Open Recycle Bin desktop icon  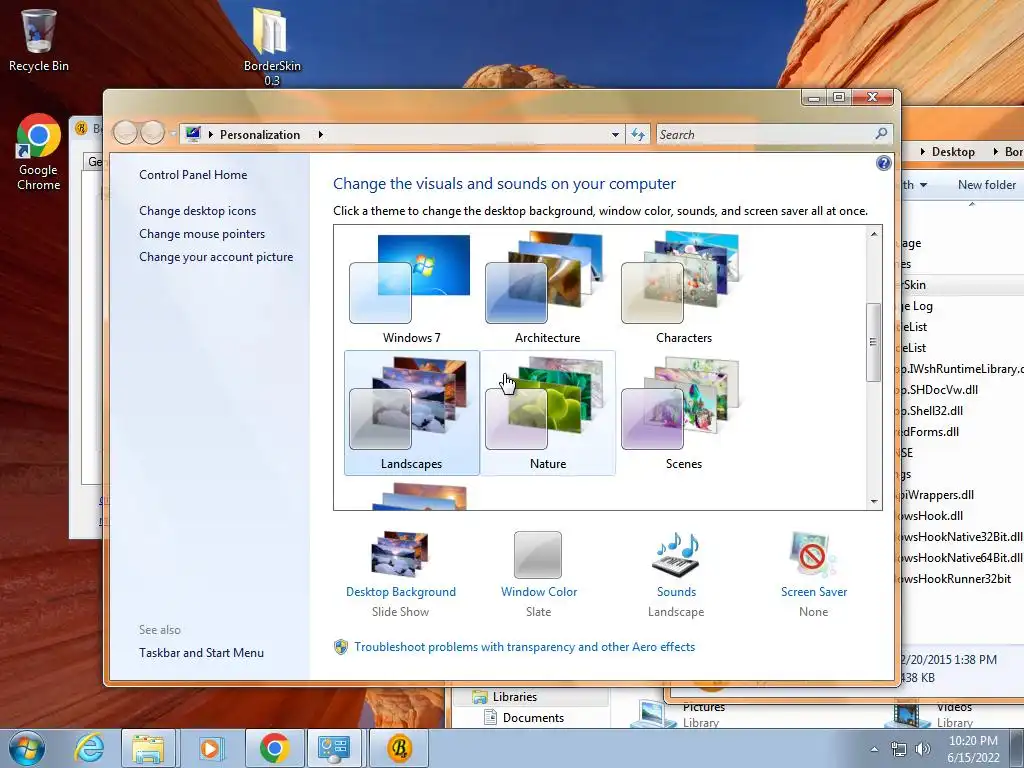[39, 40]
